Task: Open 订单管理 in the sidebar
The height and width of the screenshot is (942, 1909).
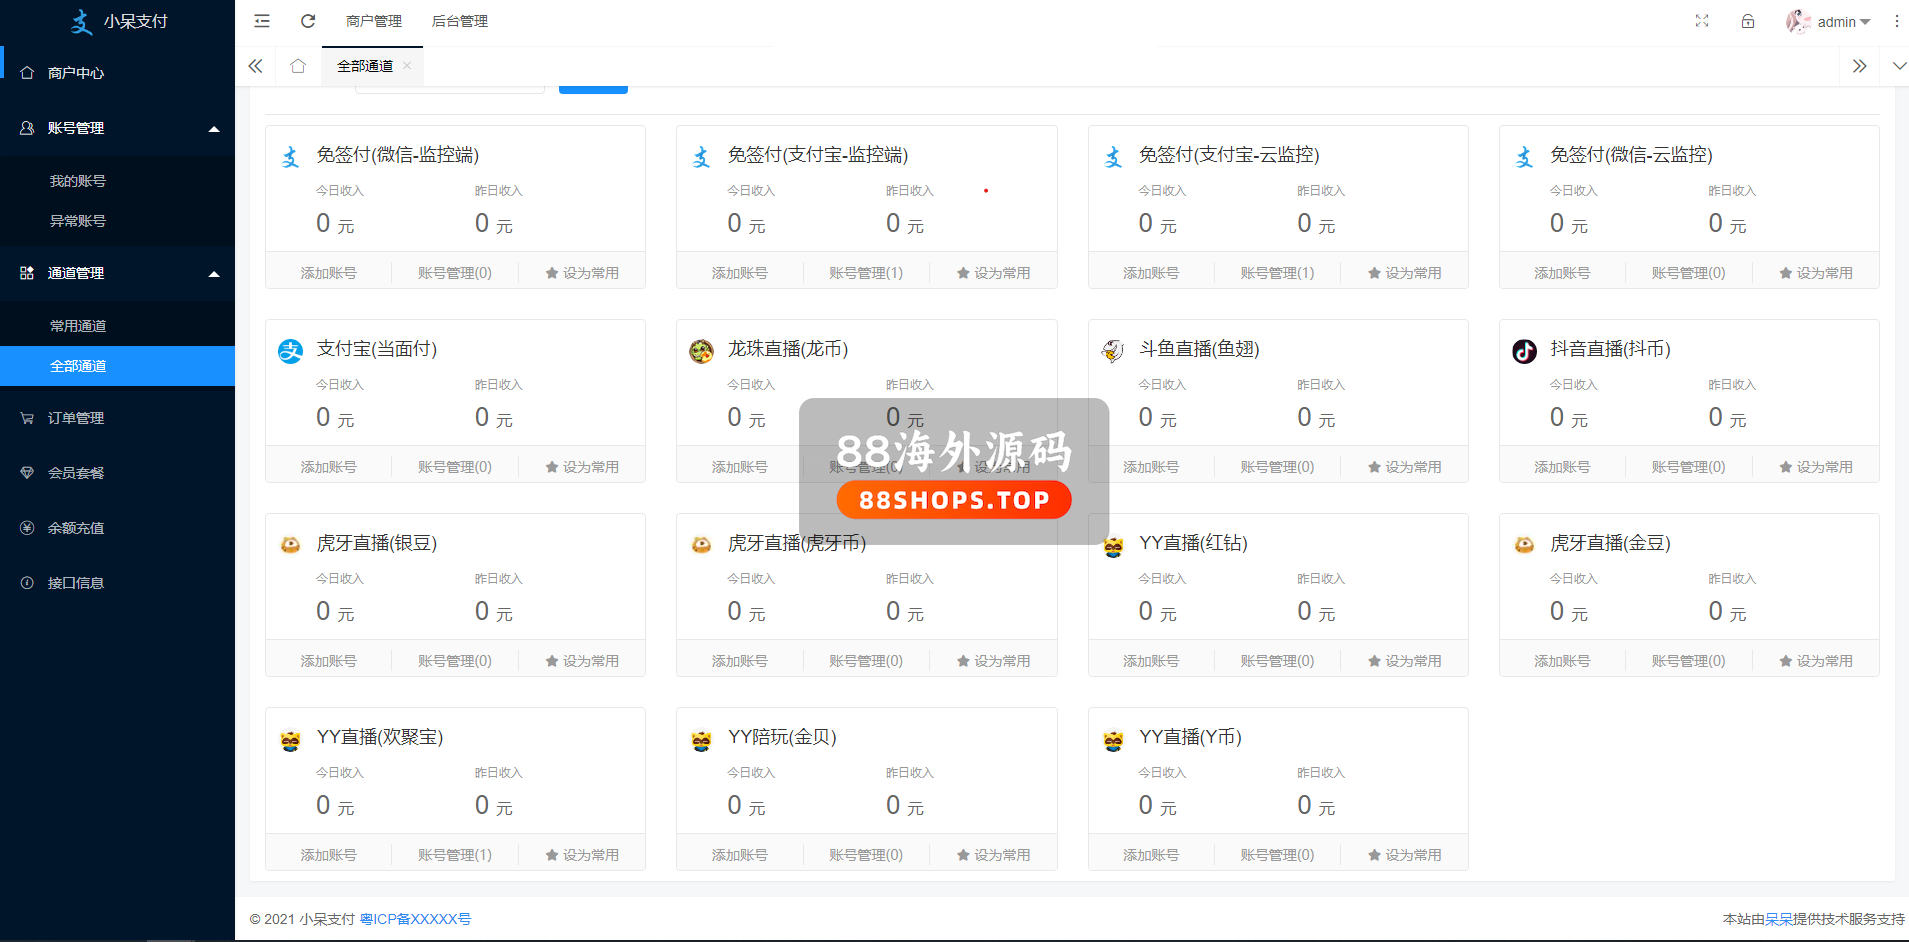Action: 76,418
